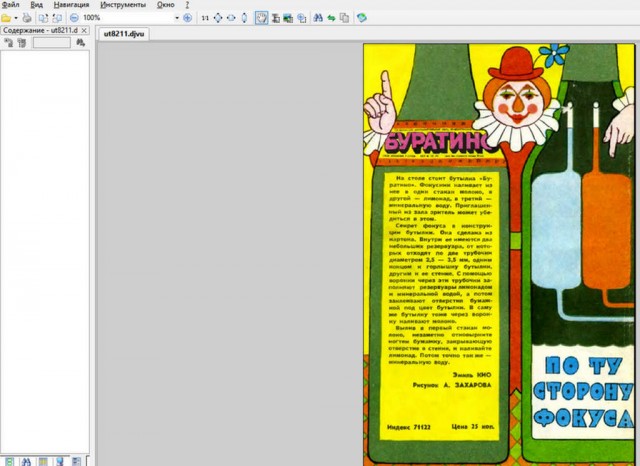This screenshot has height=466, width=640.
Task: Open the Навигация menu
Action: pyautogui.click(x=71, y=5)
